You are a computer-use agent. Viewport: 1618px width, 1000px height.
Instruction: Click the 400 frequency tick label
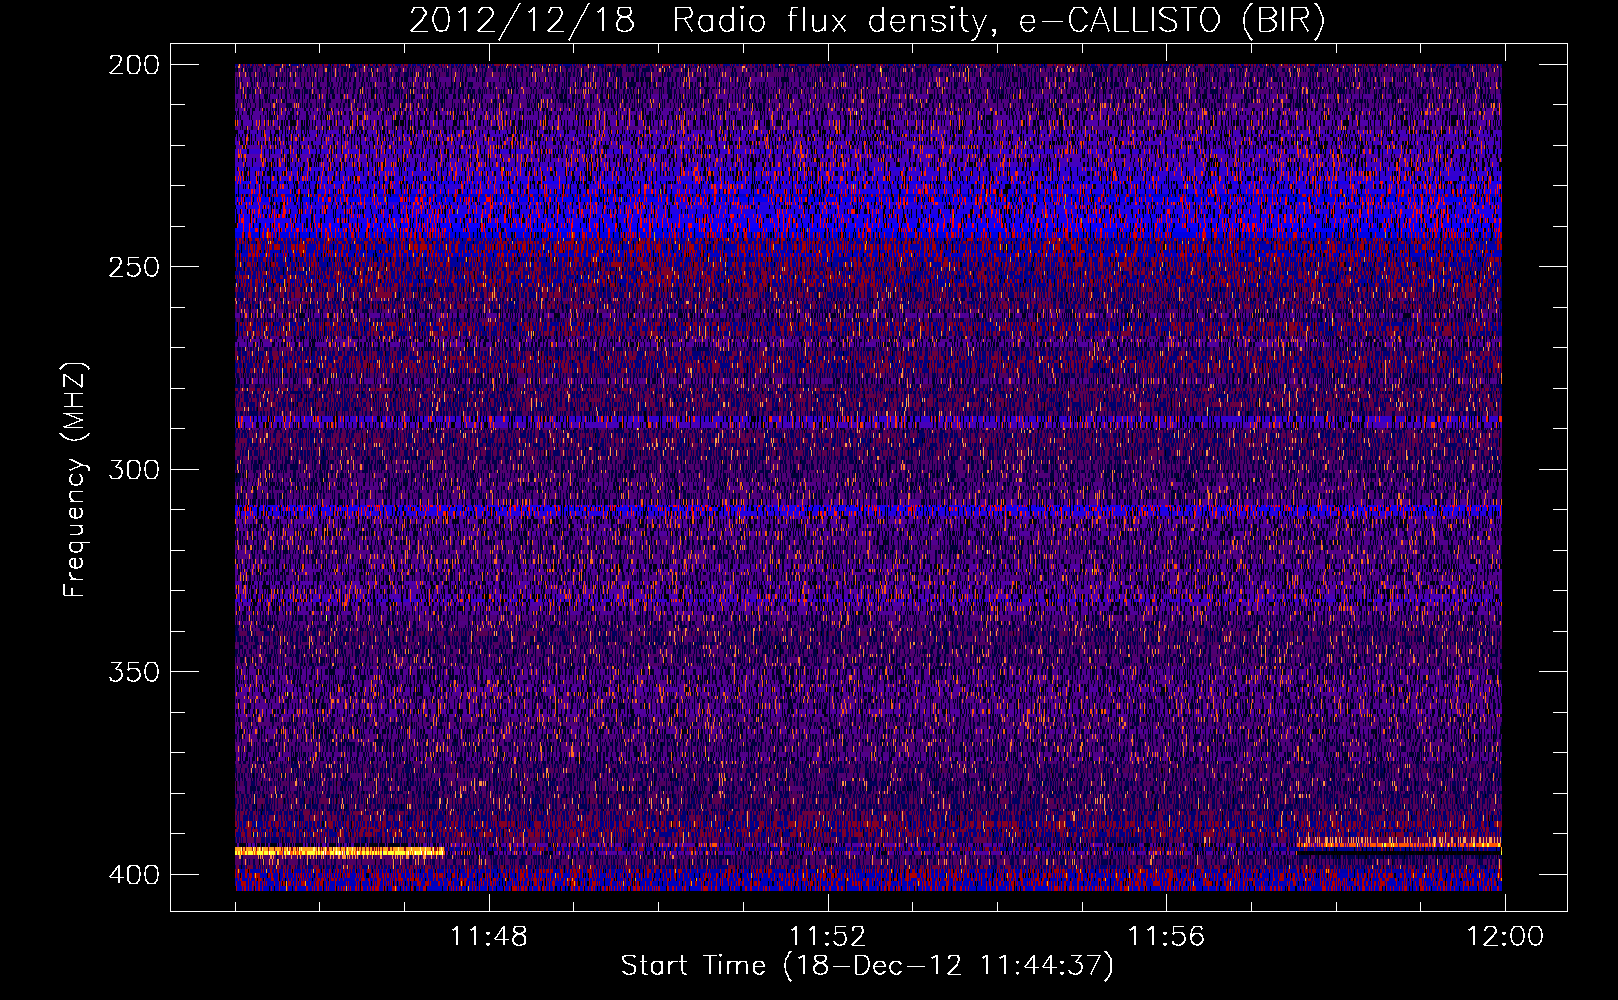133,874
